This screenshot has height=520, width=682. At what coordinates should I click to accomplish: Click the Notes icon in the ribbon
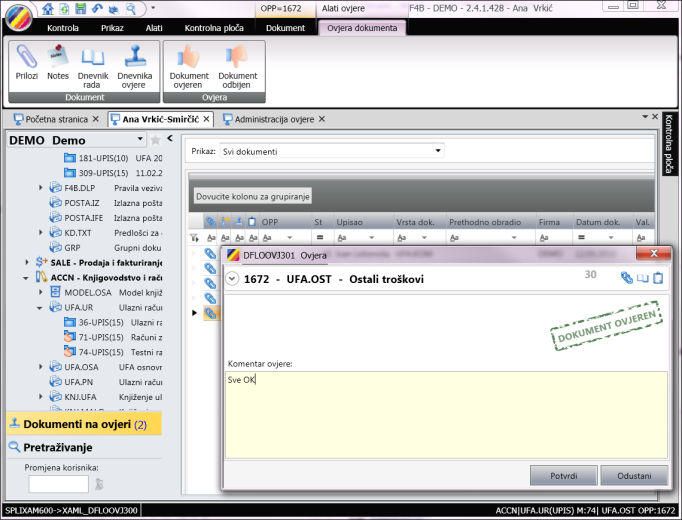[x=58, y=64]
